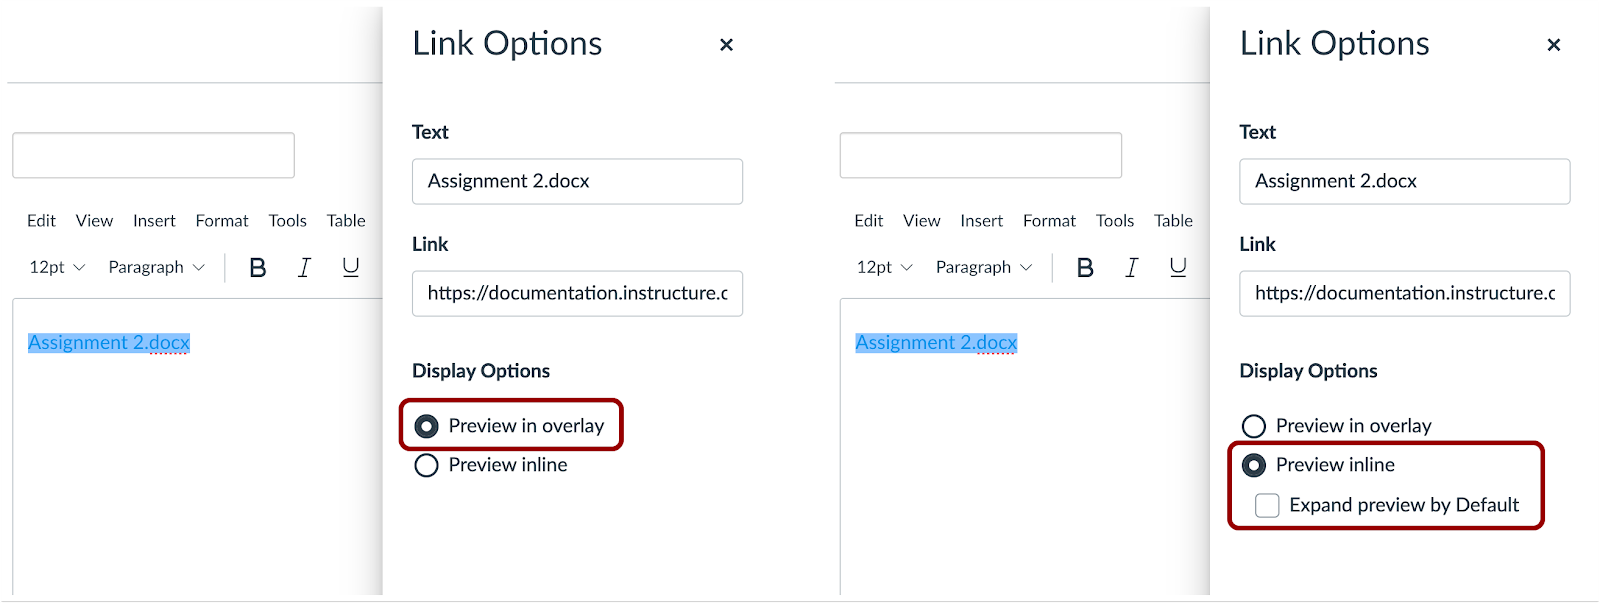Open the Insert menu in left editor

pyautogui.click(x=154, y=221)
